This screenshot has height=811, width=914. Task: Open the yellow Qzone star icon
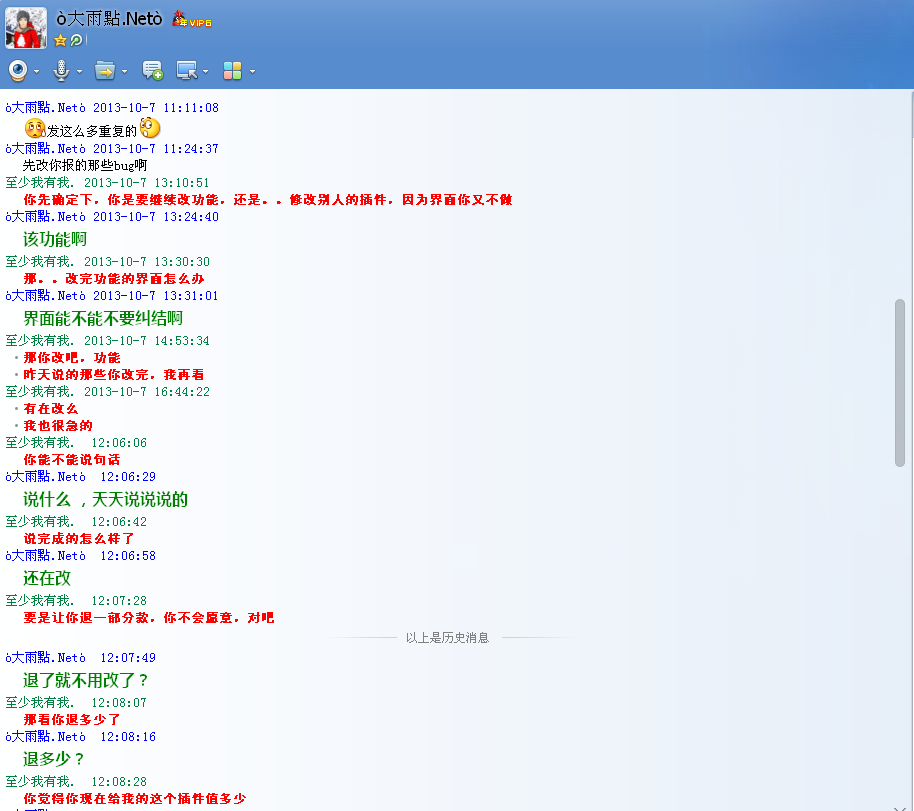pos(59,40)
